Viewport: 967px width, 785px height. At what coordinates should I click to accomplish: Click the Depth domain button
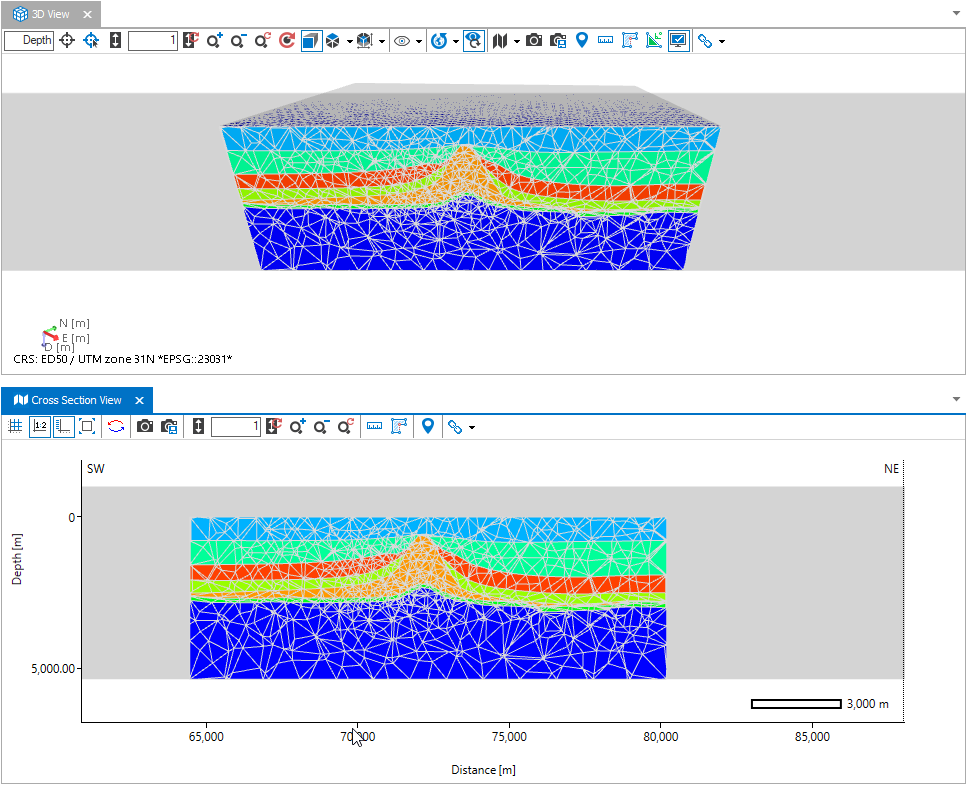(x=29, y=41)
